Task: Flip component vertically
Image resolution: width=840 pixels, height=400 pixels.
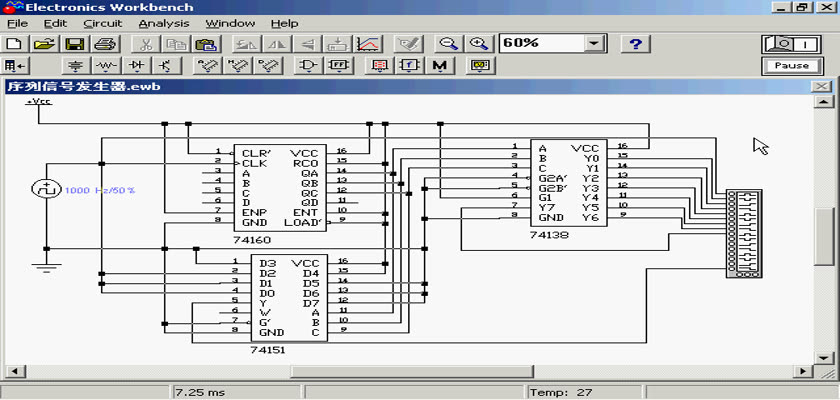Action: point(308,44)
